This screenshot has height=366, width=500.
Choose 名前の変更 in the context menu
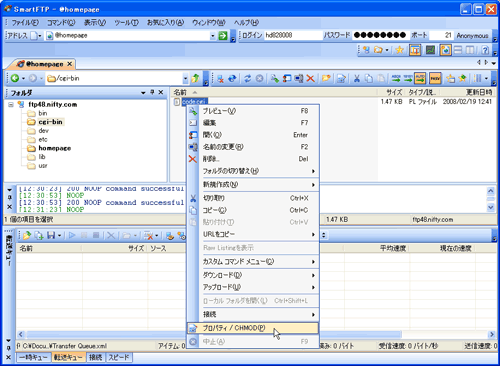point(253,147)
